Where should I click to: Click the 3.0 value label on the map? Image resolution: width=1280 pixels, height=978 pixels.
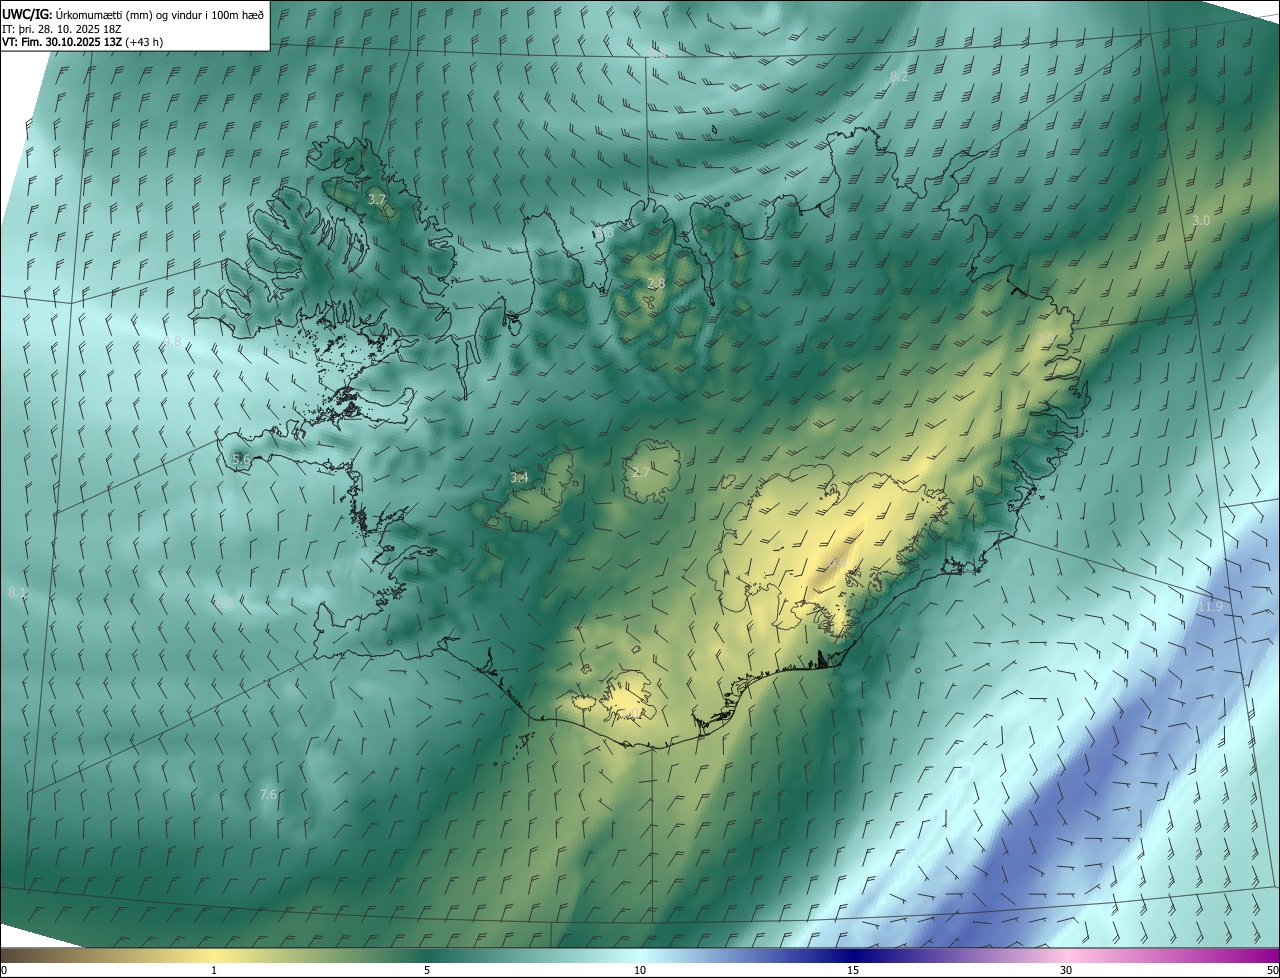click(x=1201, y=220)
